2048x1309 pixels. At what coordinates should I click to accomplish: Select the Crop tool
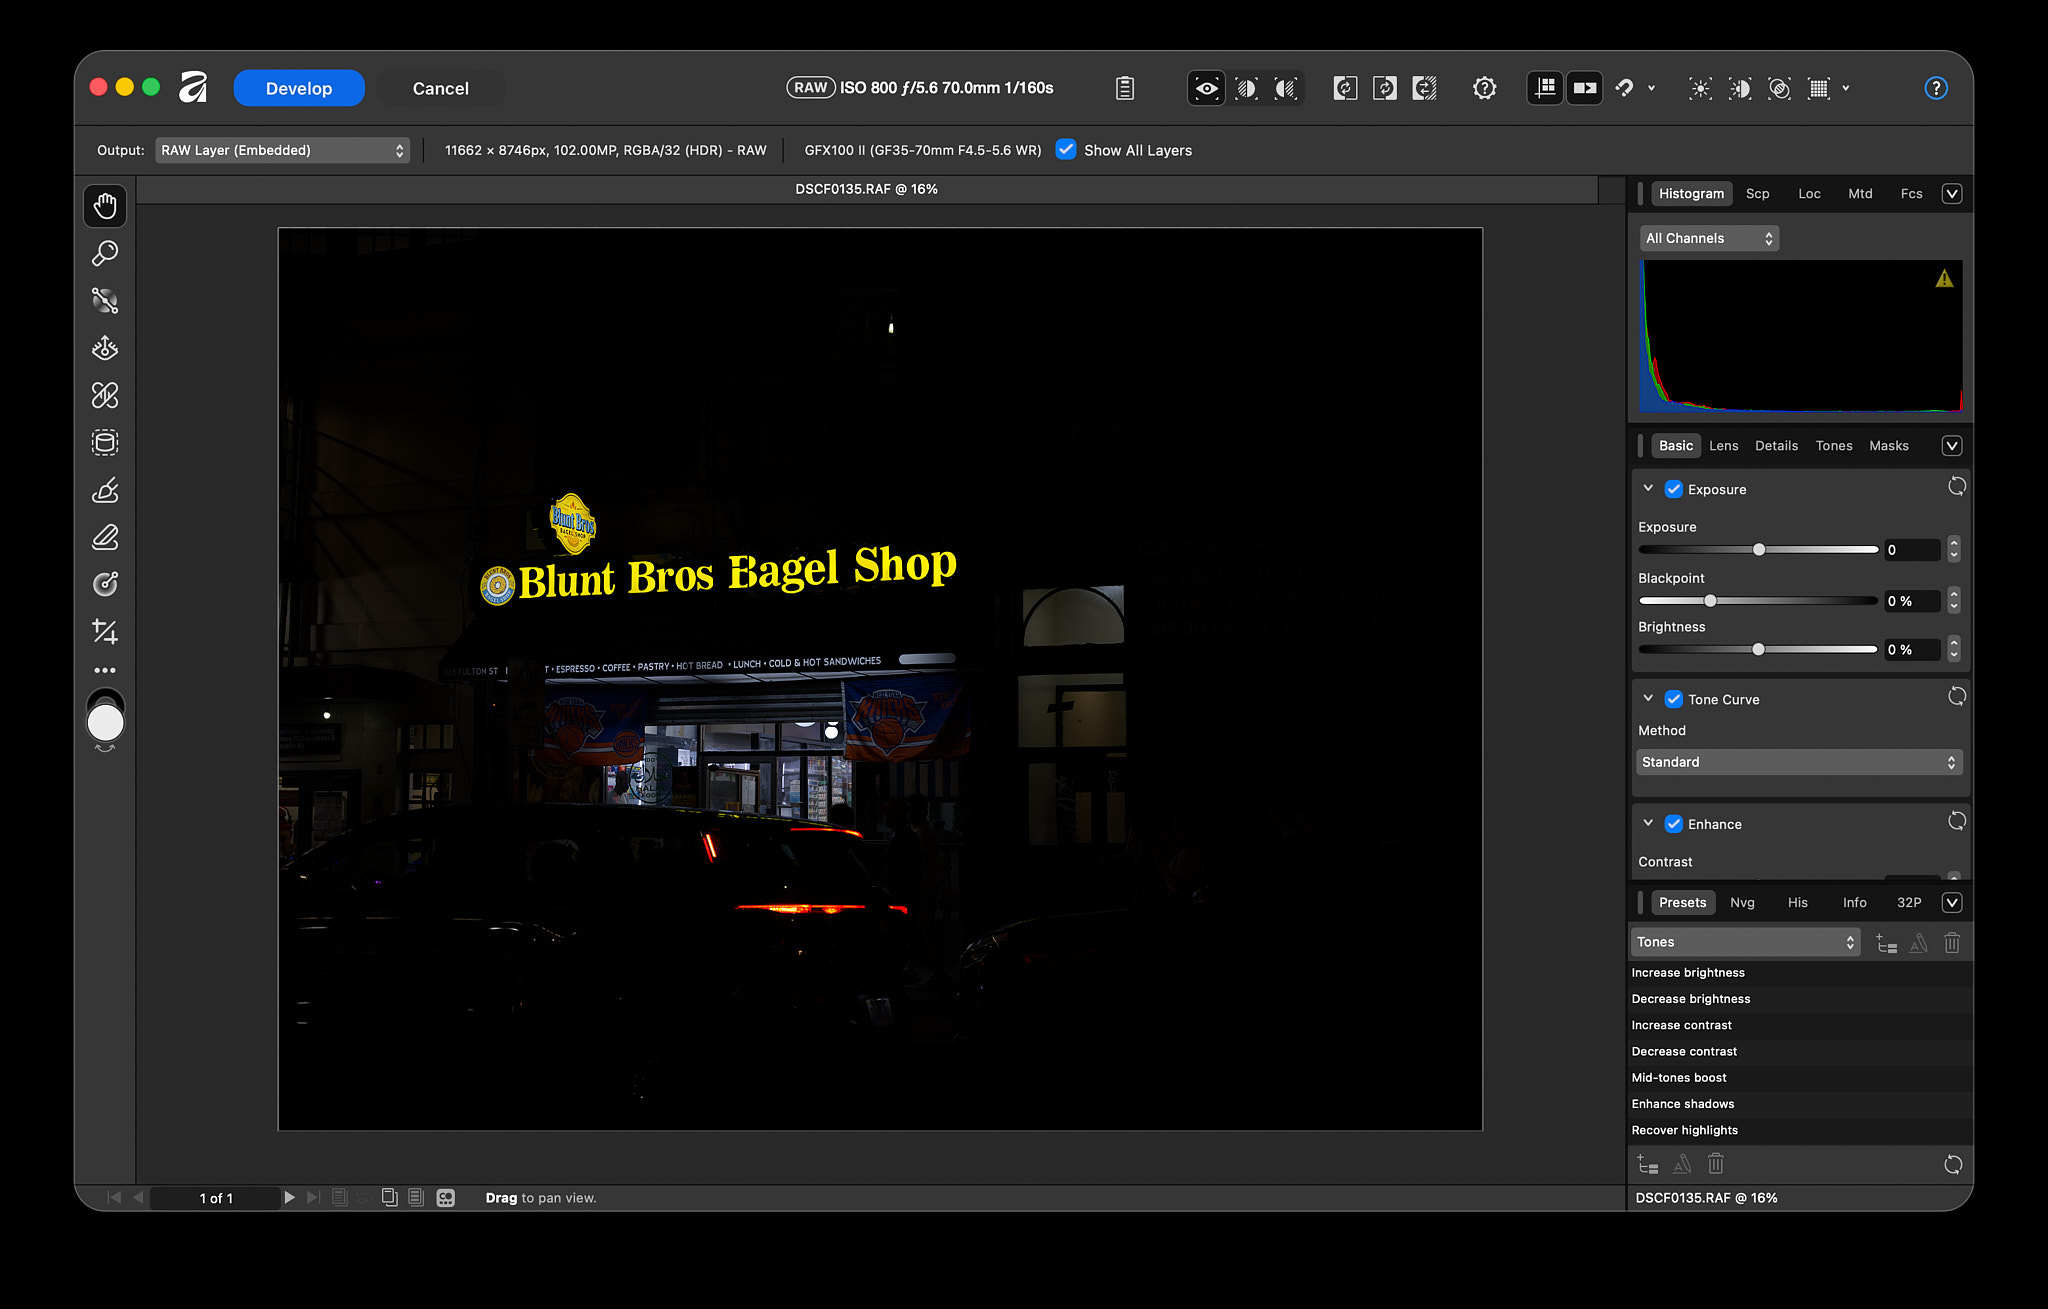click(x=105, y=632)
